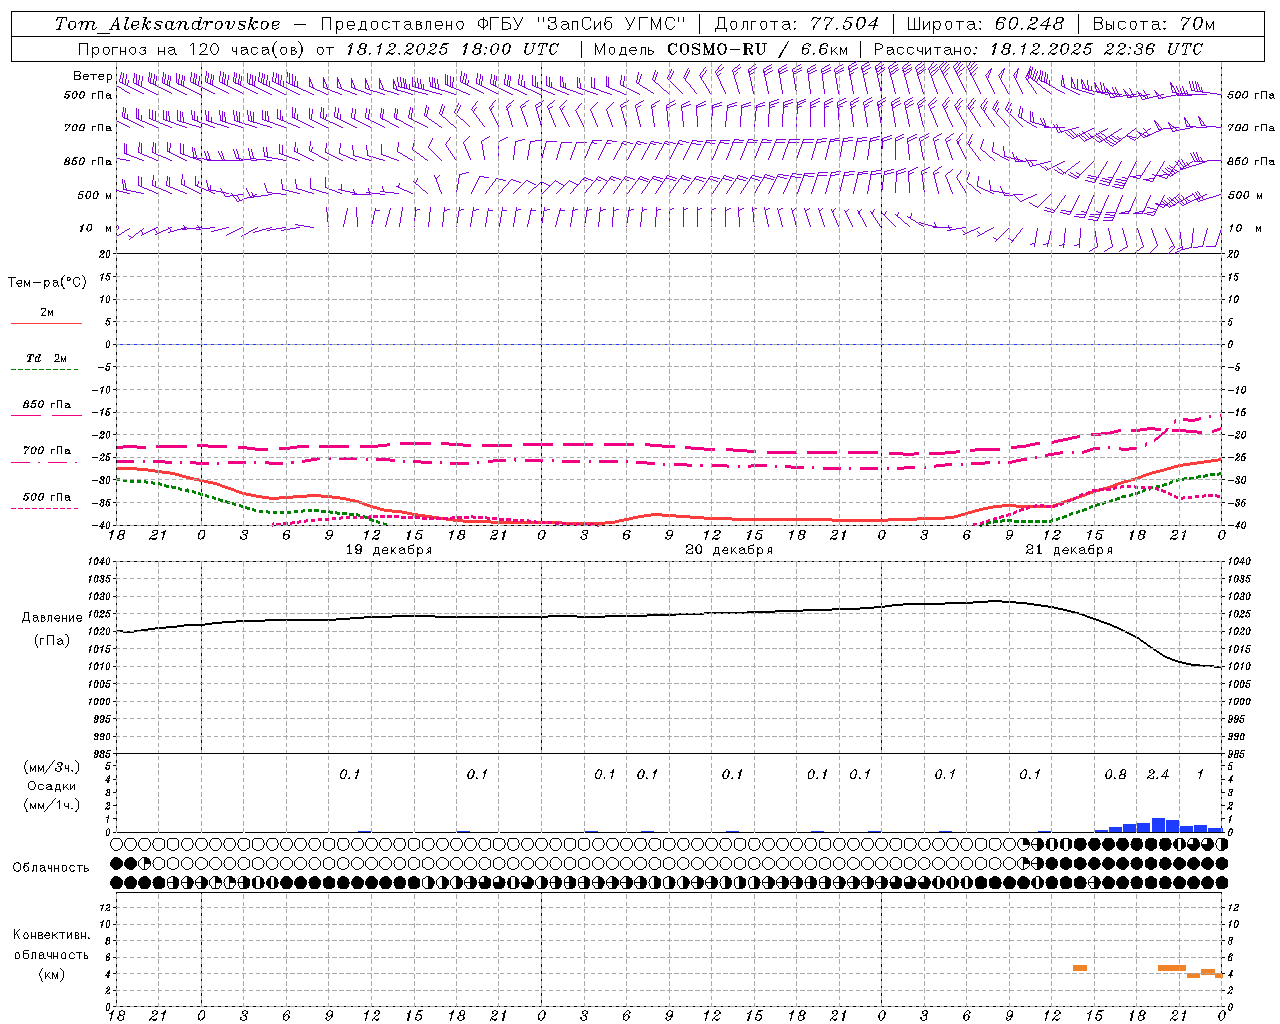Click the '(км)' unit under convective cloud label
Viewport: 1280px width, 1024px height.
click(51, 974)
